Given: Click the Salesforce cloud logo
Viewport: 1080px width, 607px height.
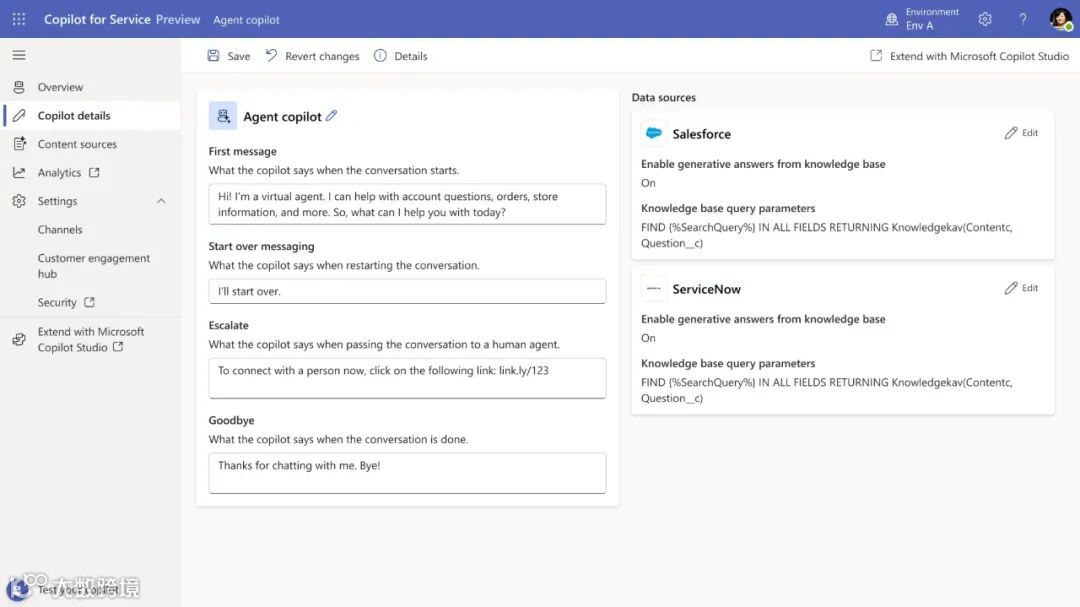Looking at the screenshot, I should point(653,133).
